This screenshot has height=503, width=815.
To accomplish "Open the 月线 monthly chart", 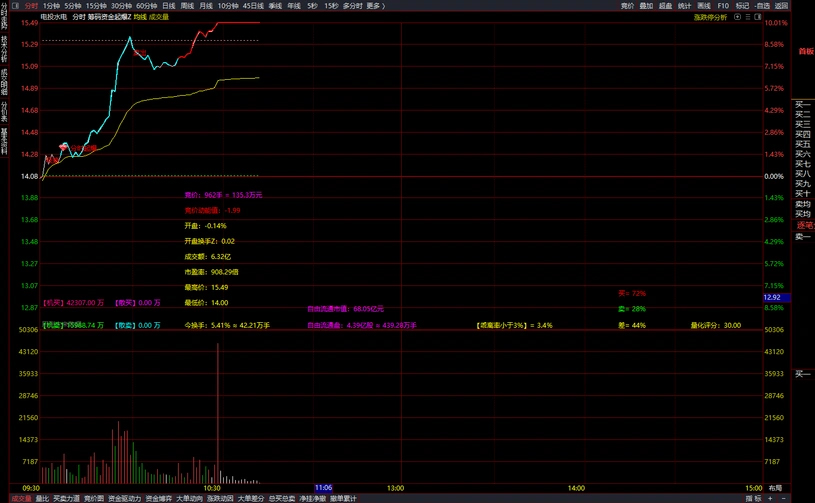I will 206,6.
